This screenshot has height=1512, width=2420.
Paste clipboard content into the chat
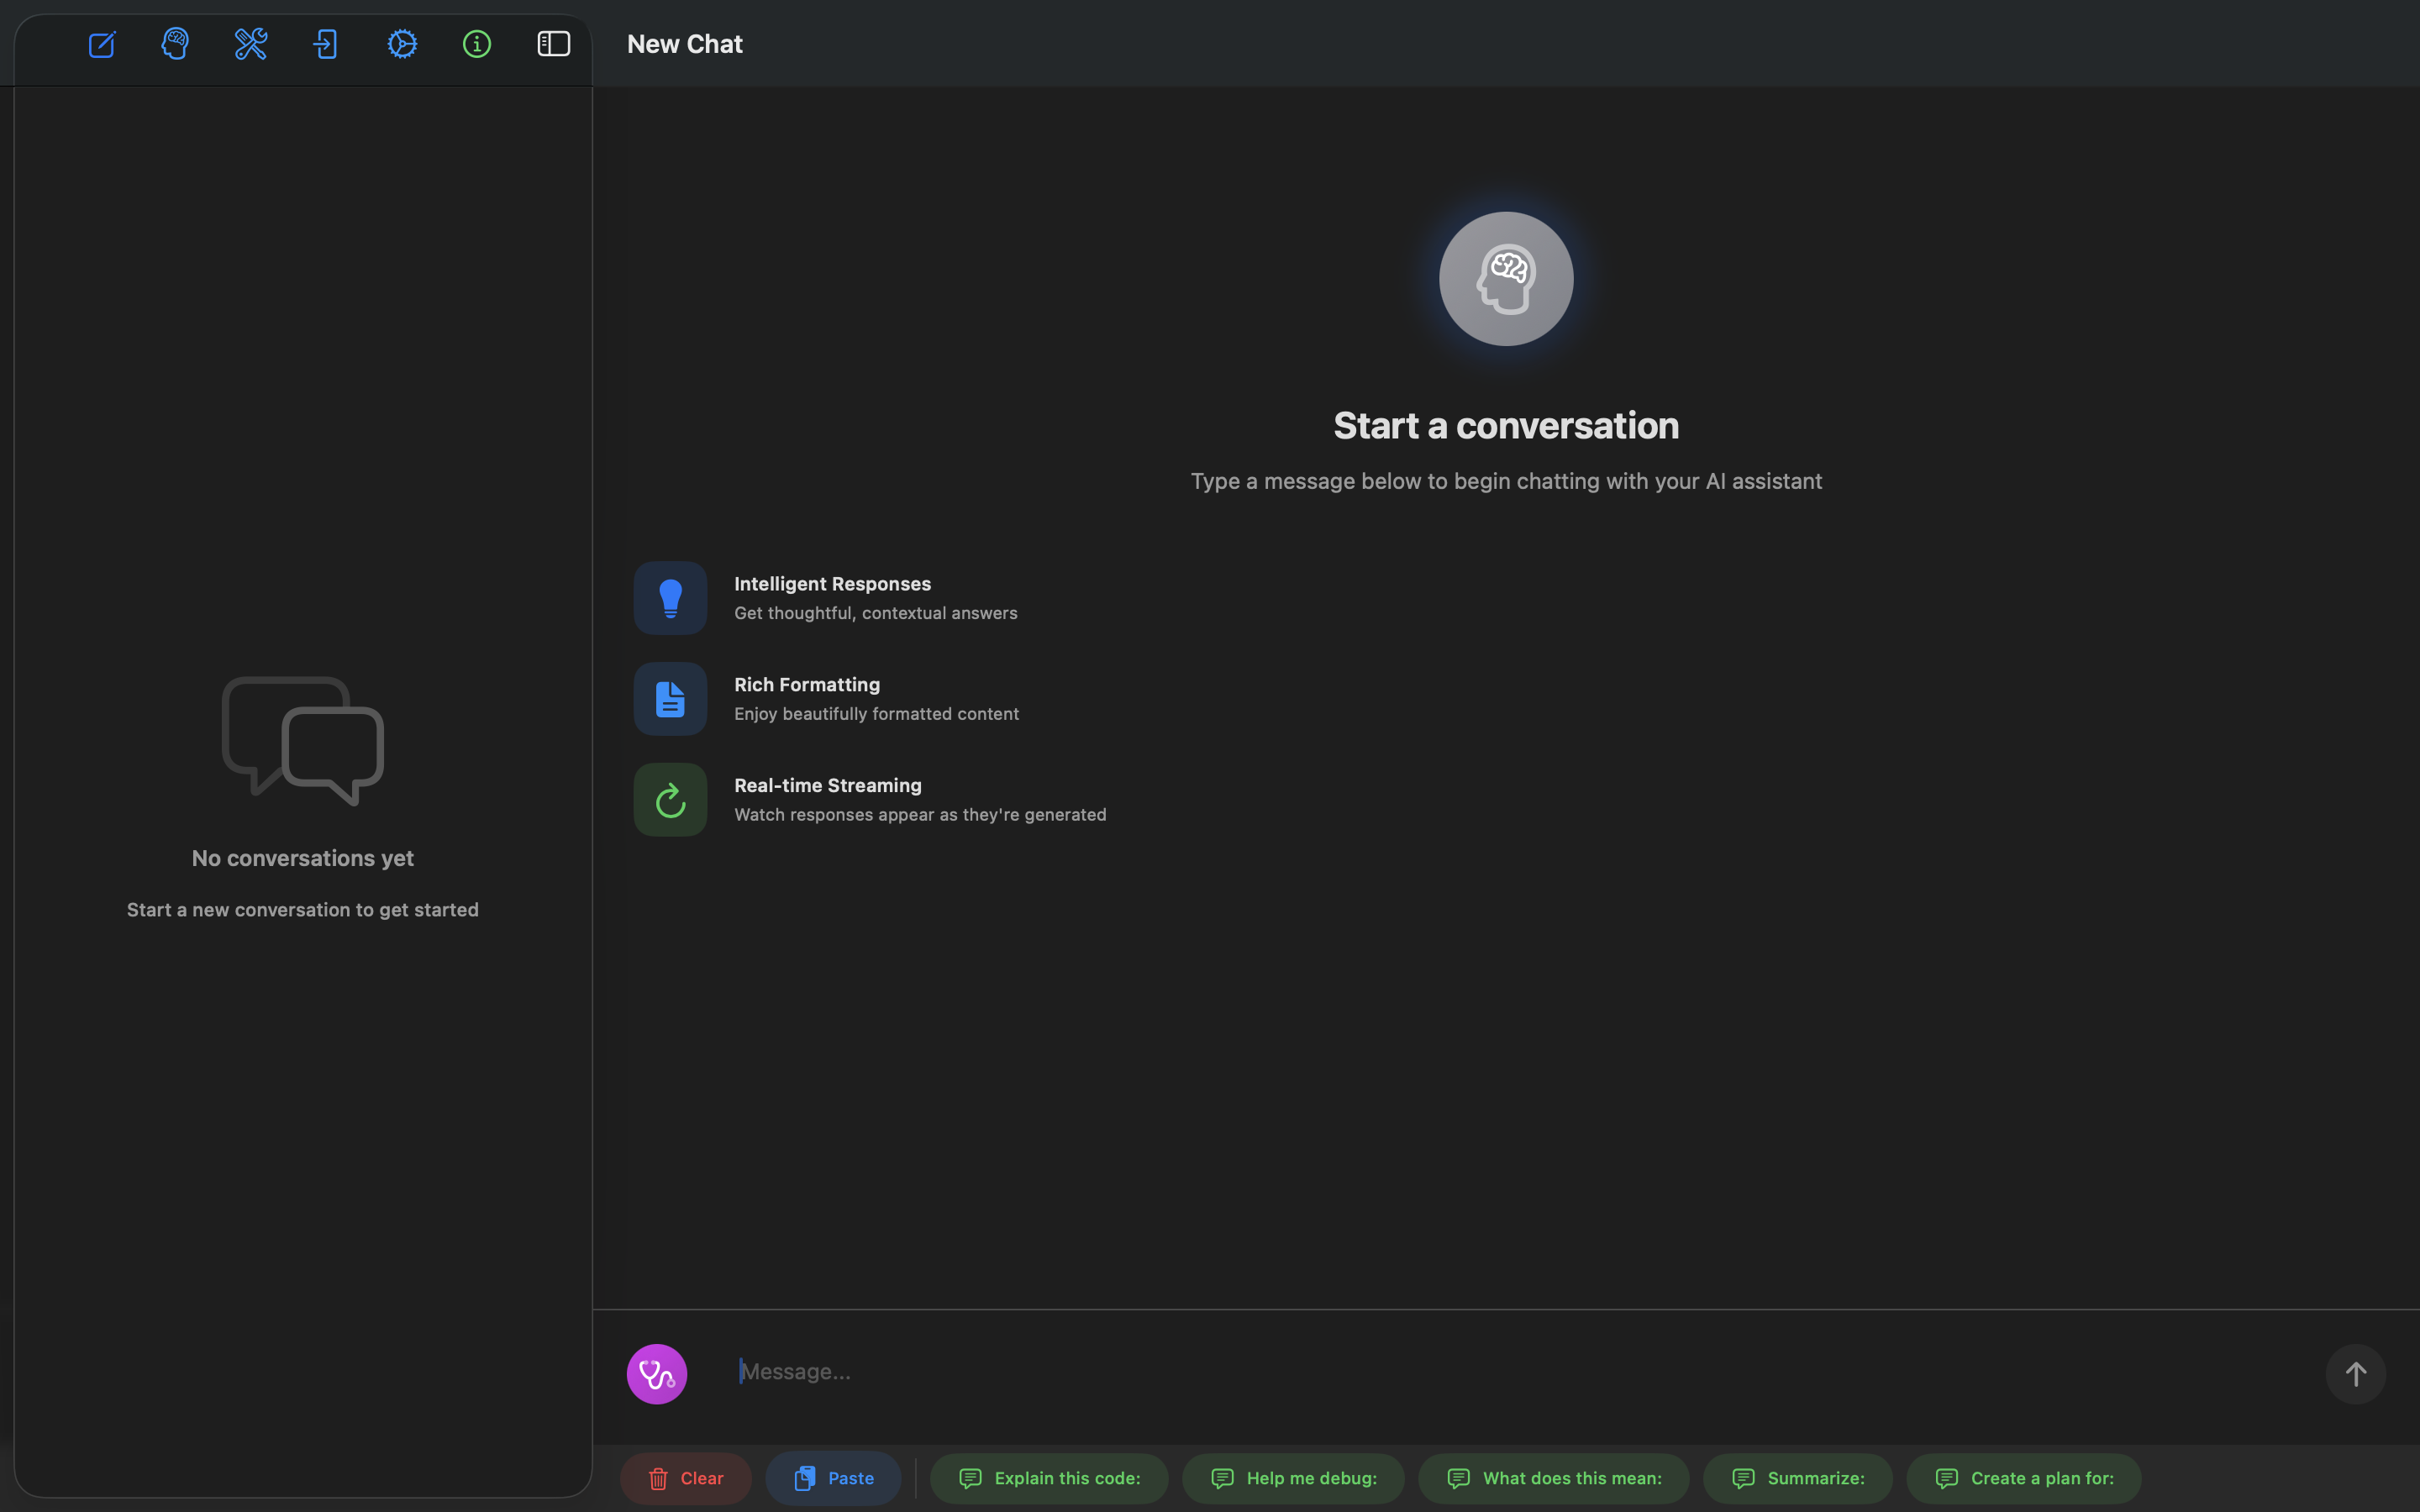click(x=832, y=1478)
